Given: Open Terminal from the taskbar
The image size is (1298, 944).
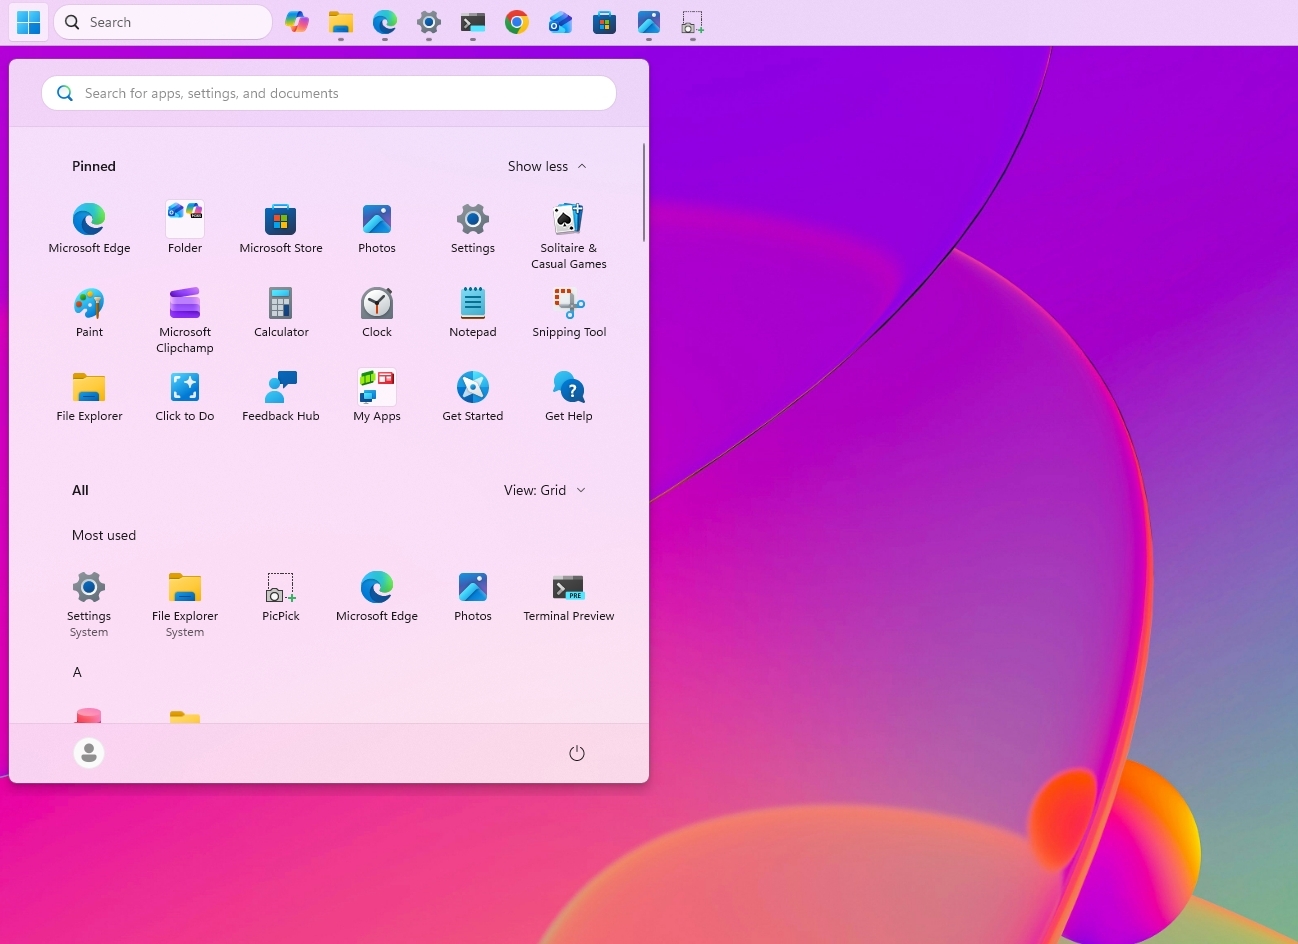Looking at the screenshot, I should coord(473,22).
